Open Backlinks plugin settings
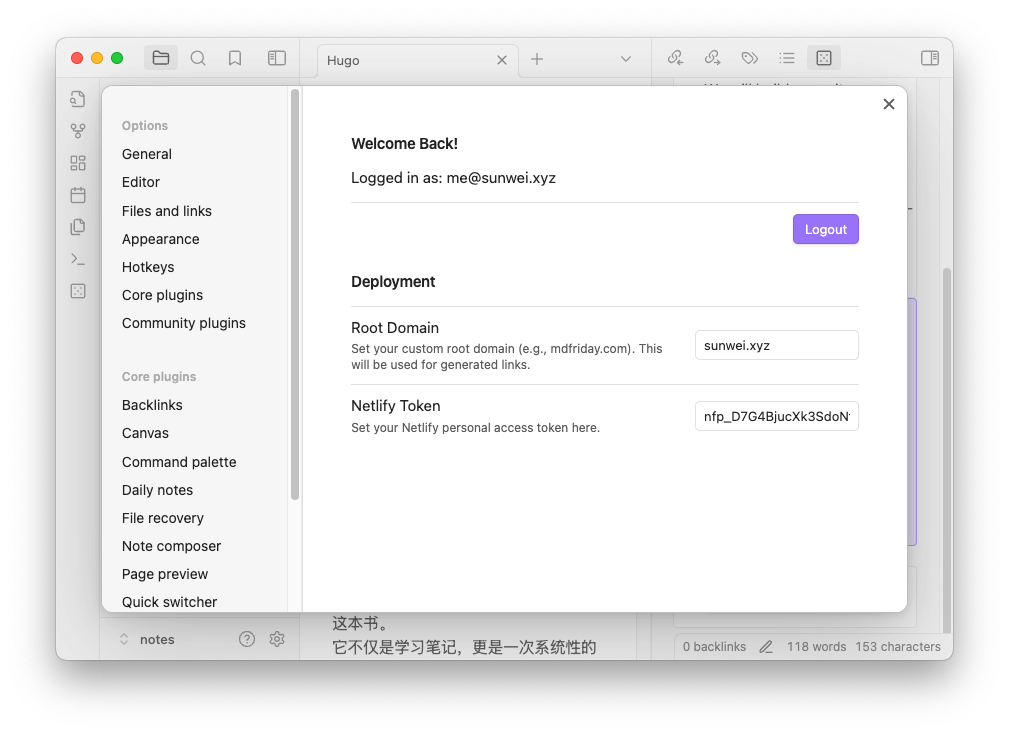Viewport: 1009px width, 734px height. click(153, 405)
